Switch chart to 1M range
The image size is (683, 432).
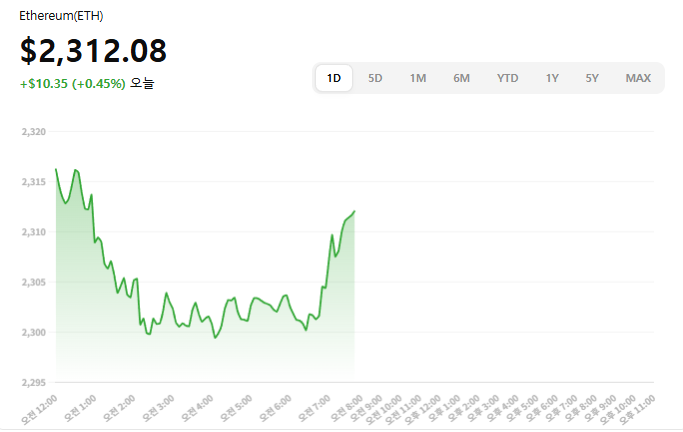(418, 78)
